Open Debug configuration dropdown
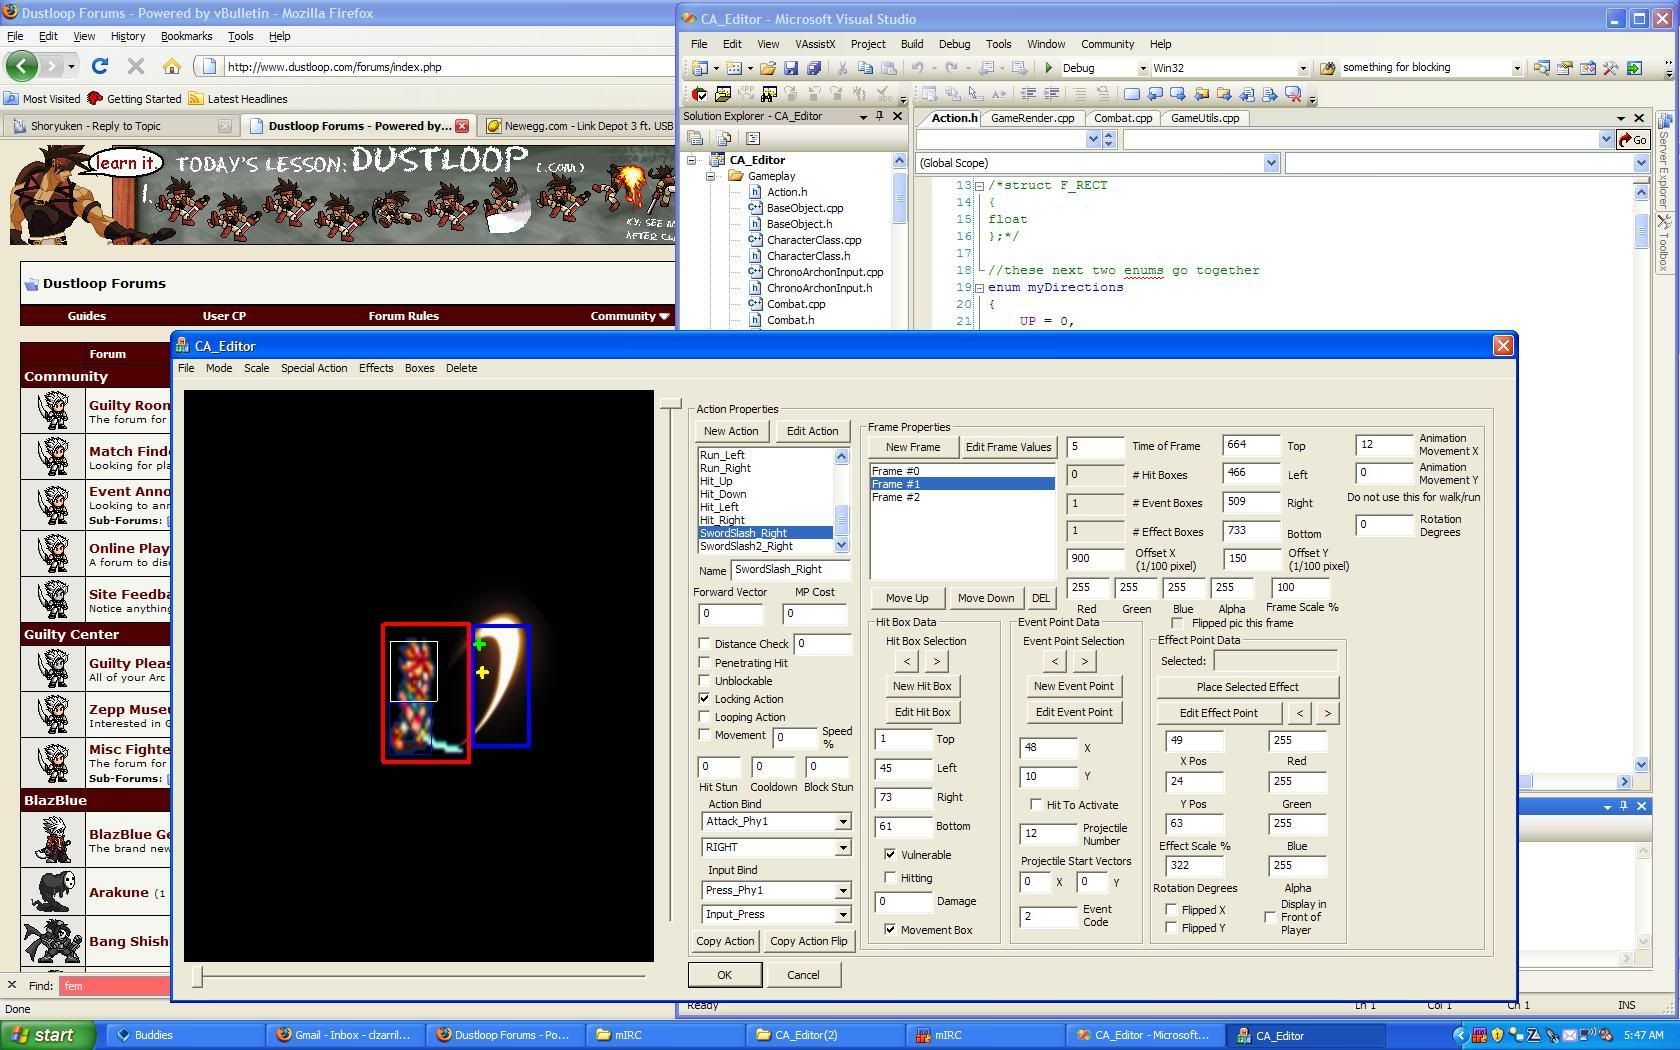This screenshot has height=1050, width=1680. tap(1143, 68)
